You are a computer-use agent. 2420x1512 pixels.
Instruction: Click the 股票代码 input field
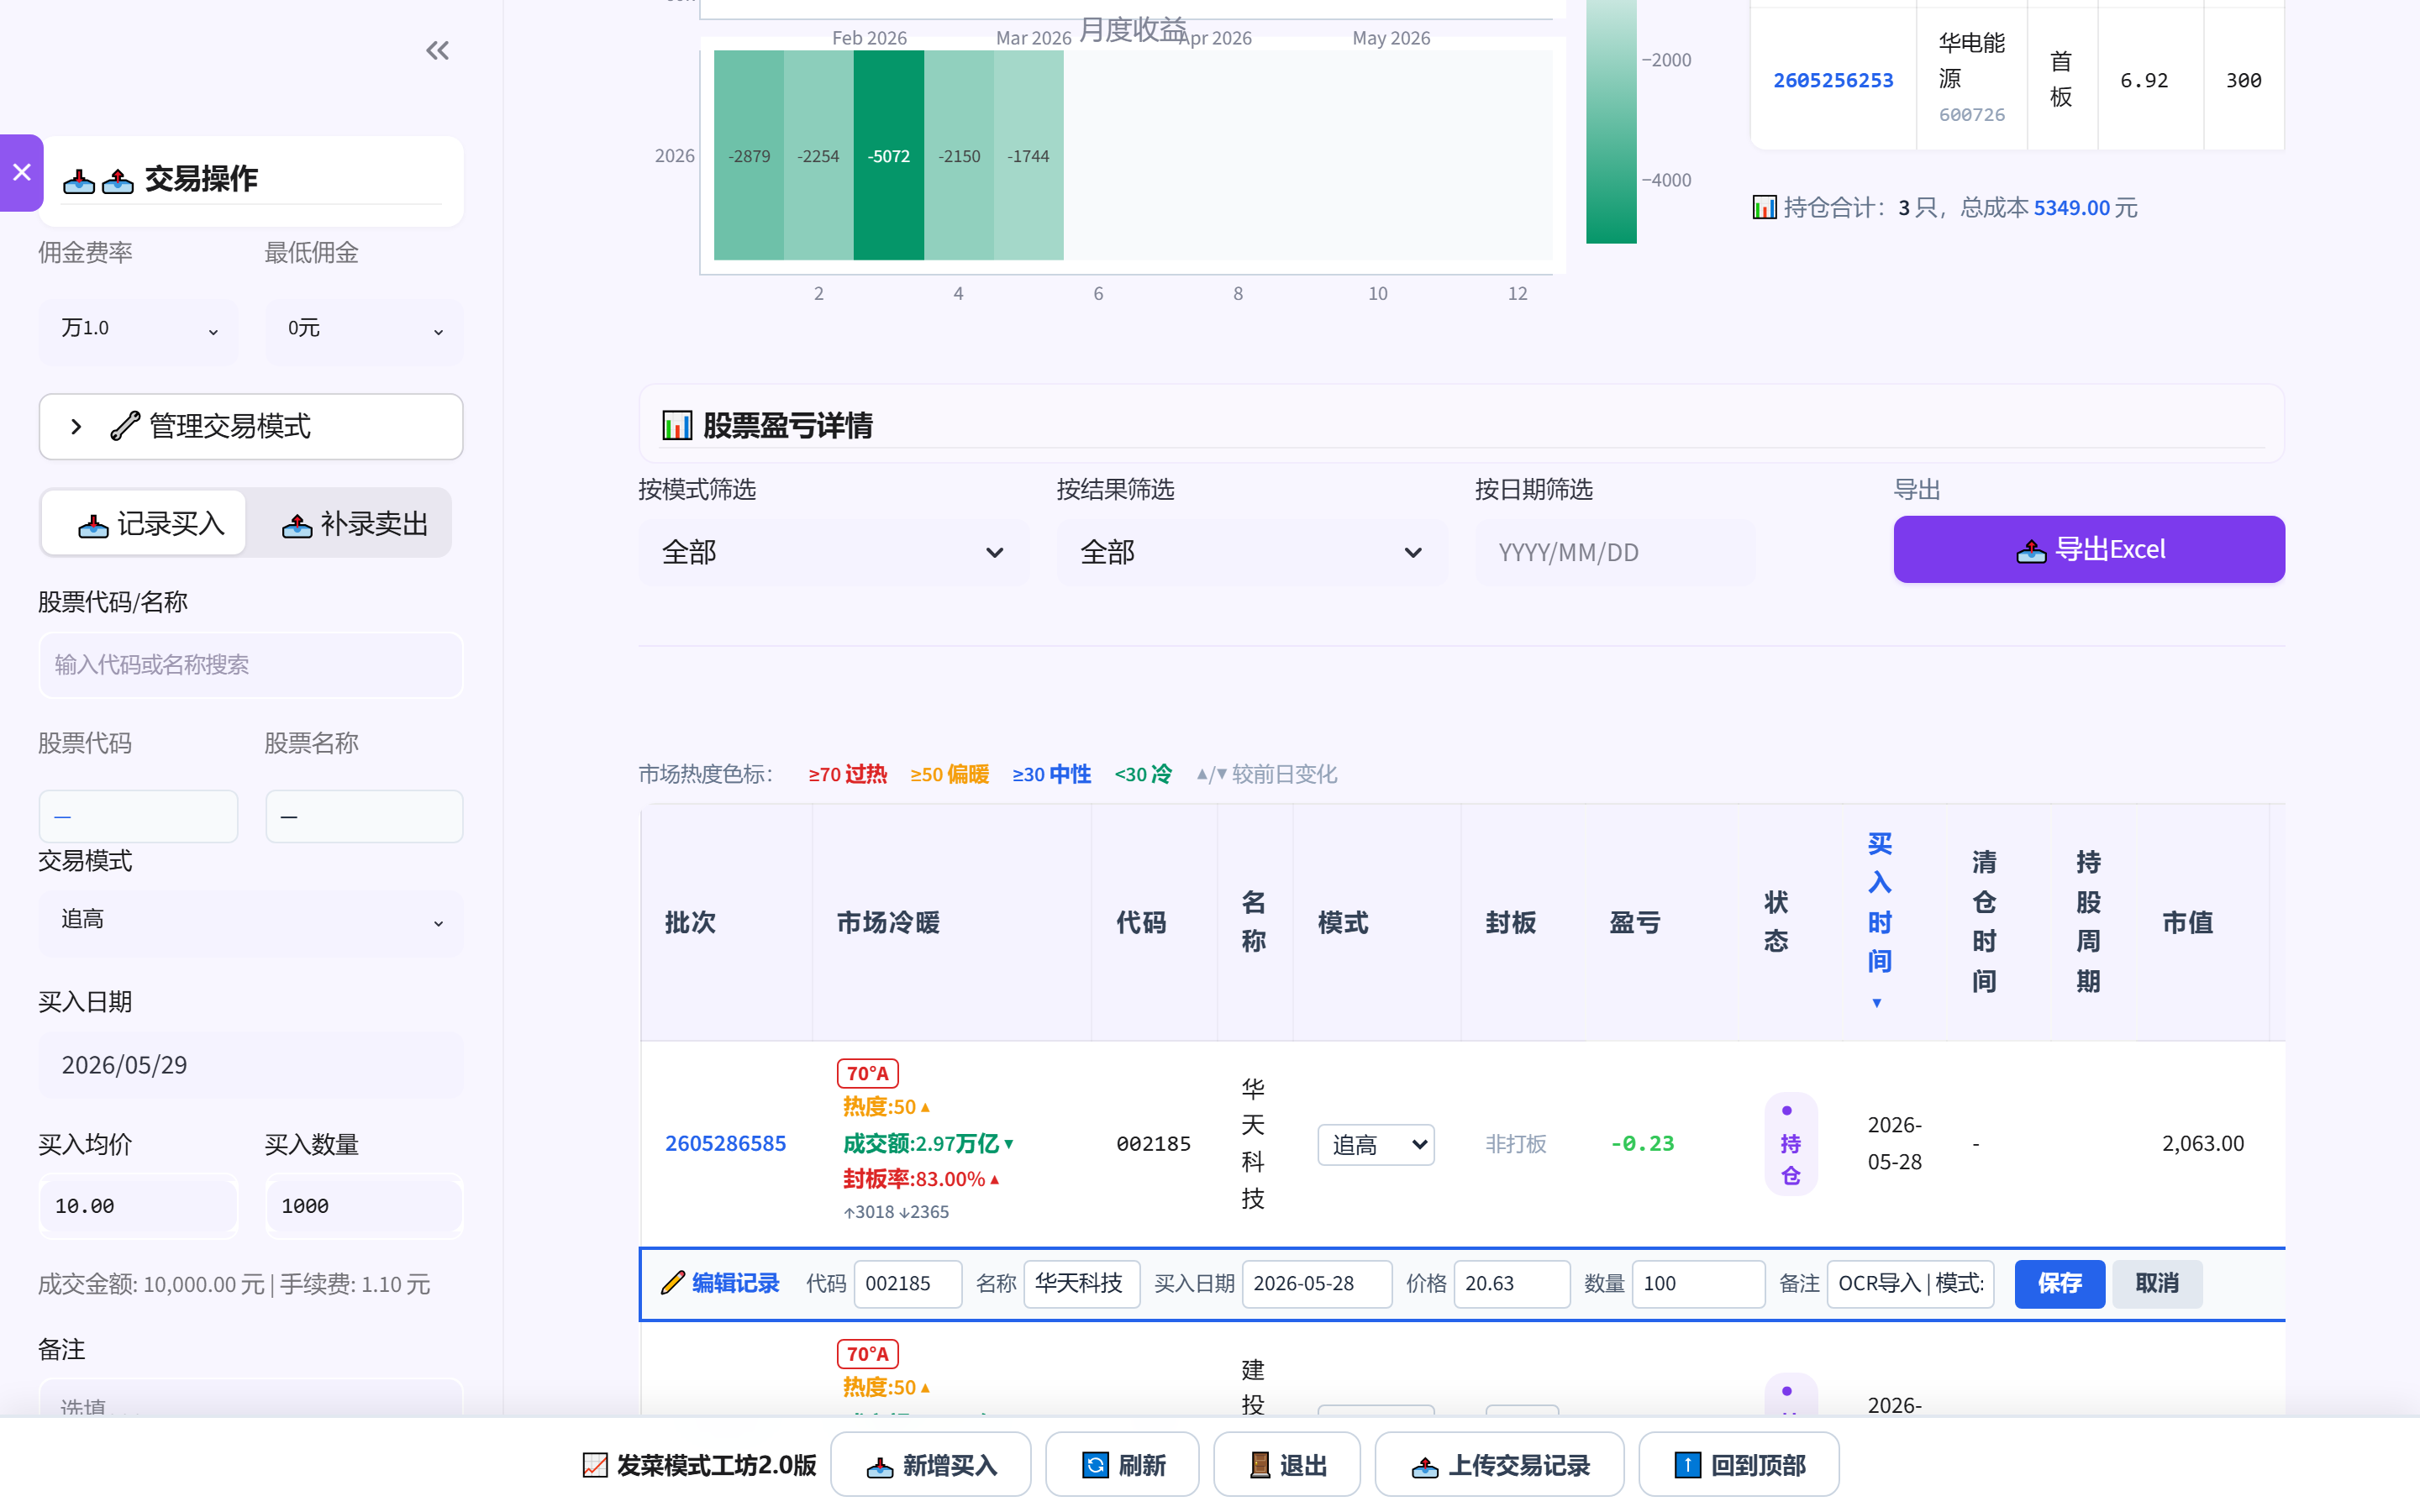[x=138, y=817]
